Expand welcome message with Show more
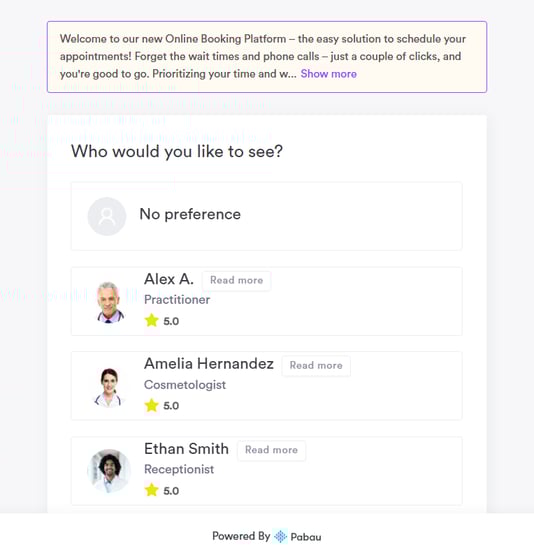The image size is (534, 551). point(328,74)
